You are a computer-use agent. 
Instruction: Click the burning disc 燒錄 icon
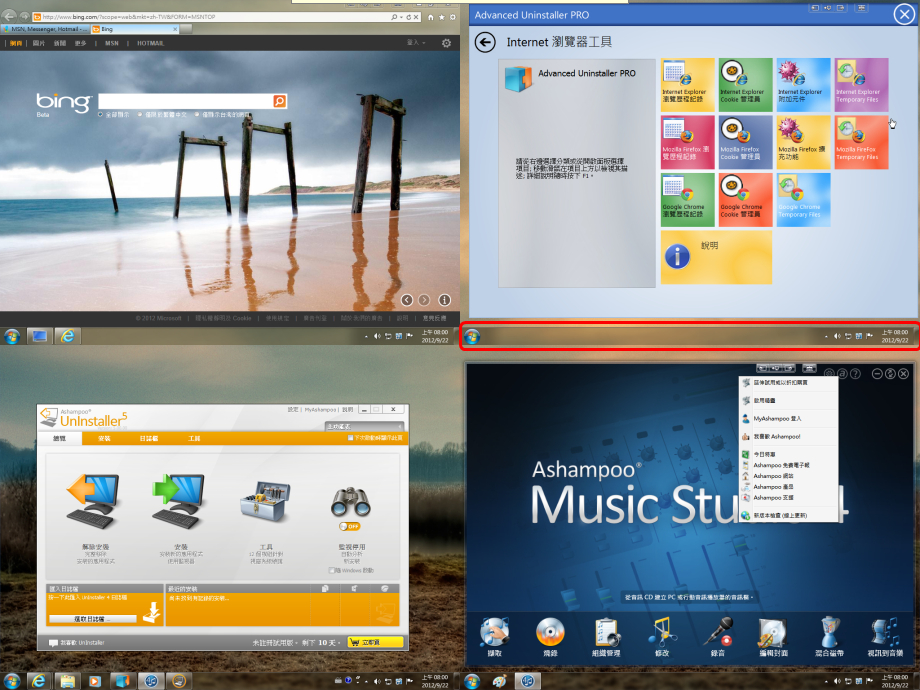pyautogui.click(x=550, y=635)
